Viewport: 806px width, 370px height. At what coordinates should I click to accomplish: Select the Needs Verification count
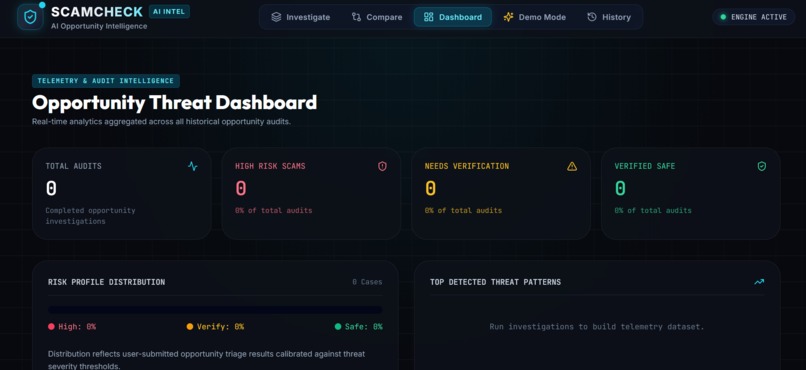[x=431, y=189]
